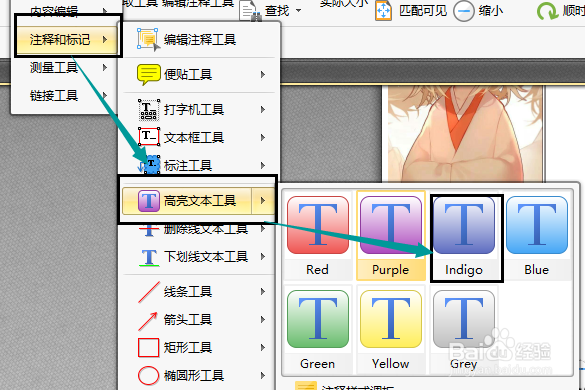Click the 查找 find toolbar icon
Screen dimensions: 585x390
[250, 11]
